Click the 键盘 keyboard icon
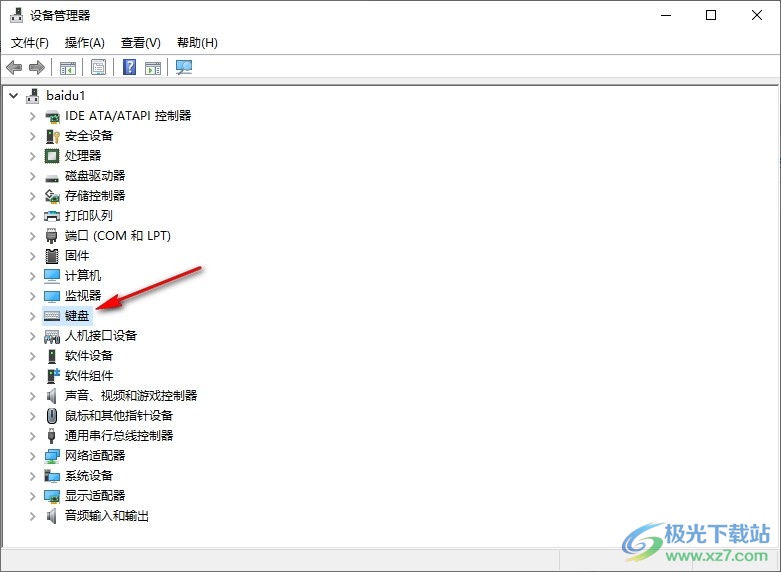 [52, 315]
